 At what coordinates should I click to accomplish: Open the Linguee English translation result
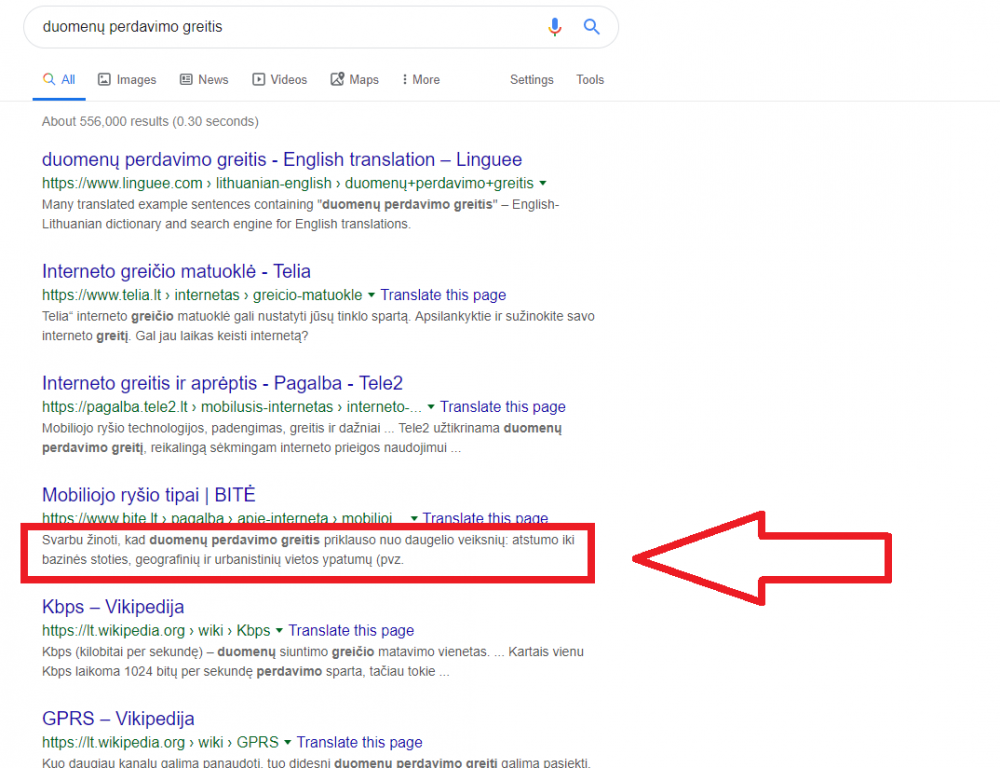pos(282,159)
